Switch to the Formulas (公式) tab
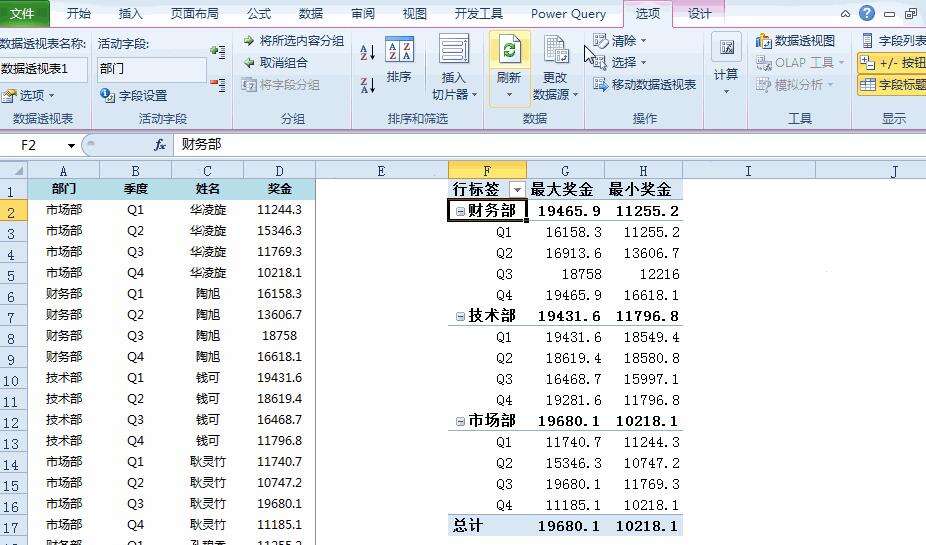The width and height of the screenshot is (926, 545). click(x=259, y=13)
